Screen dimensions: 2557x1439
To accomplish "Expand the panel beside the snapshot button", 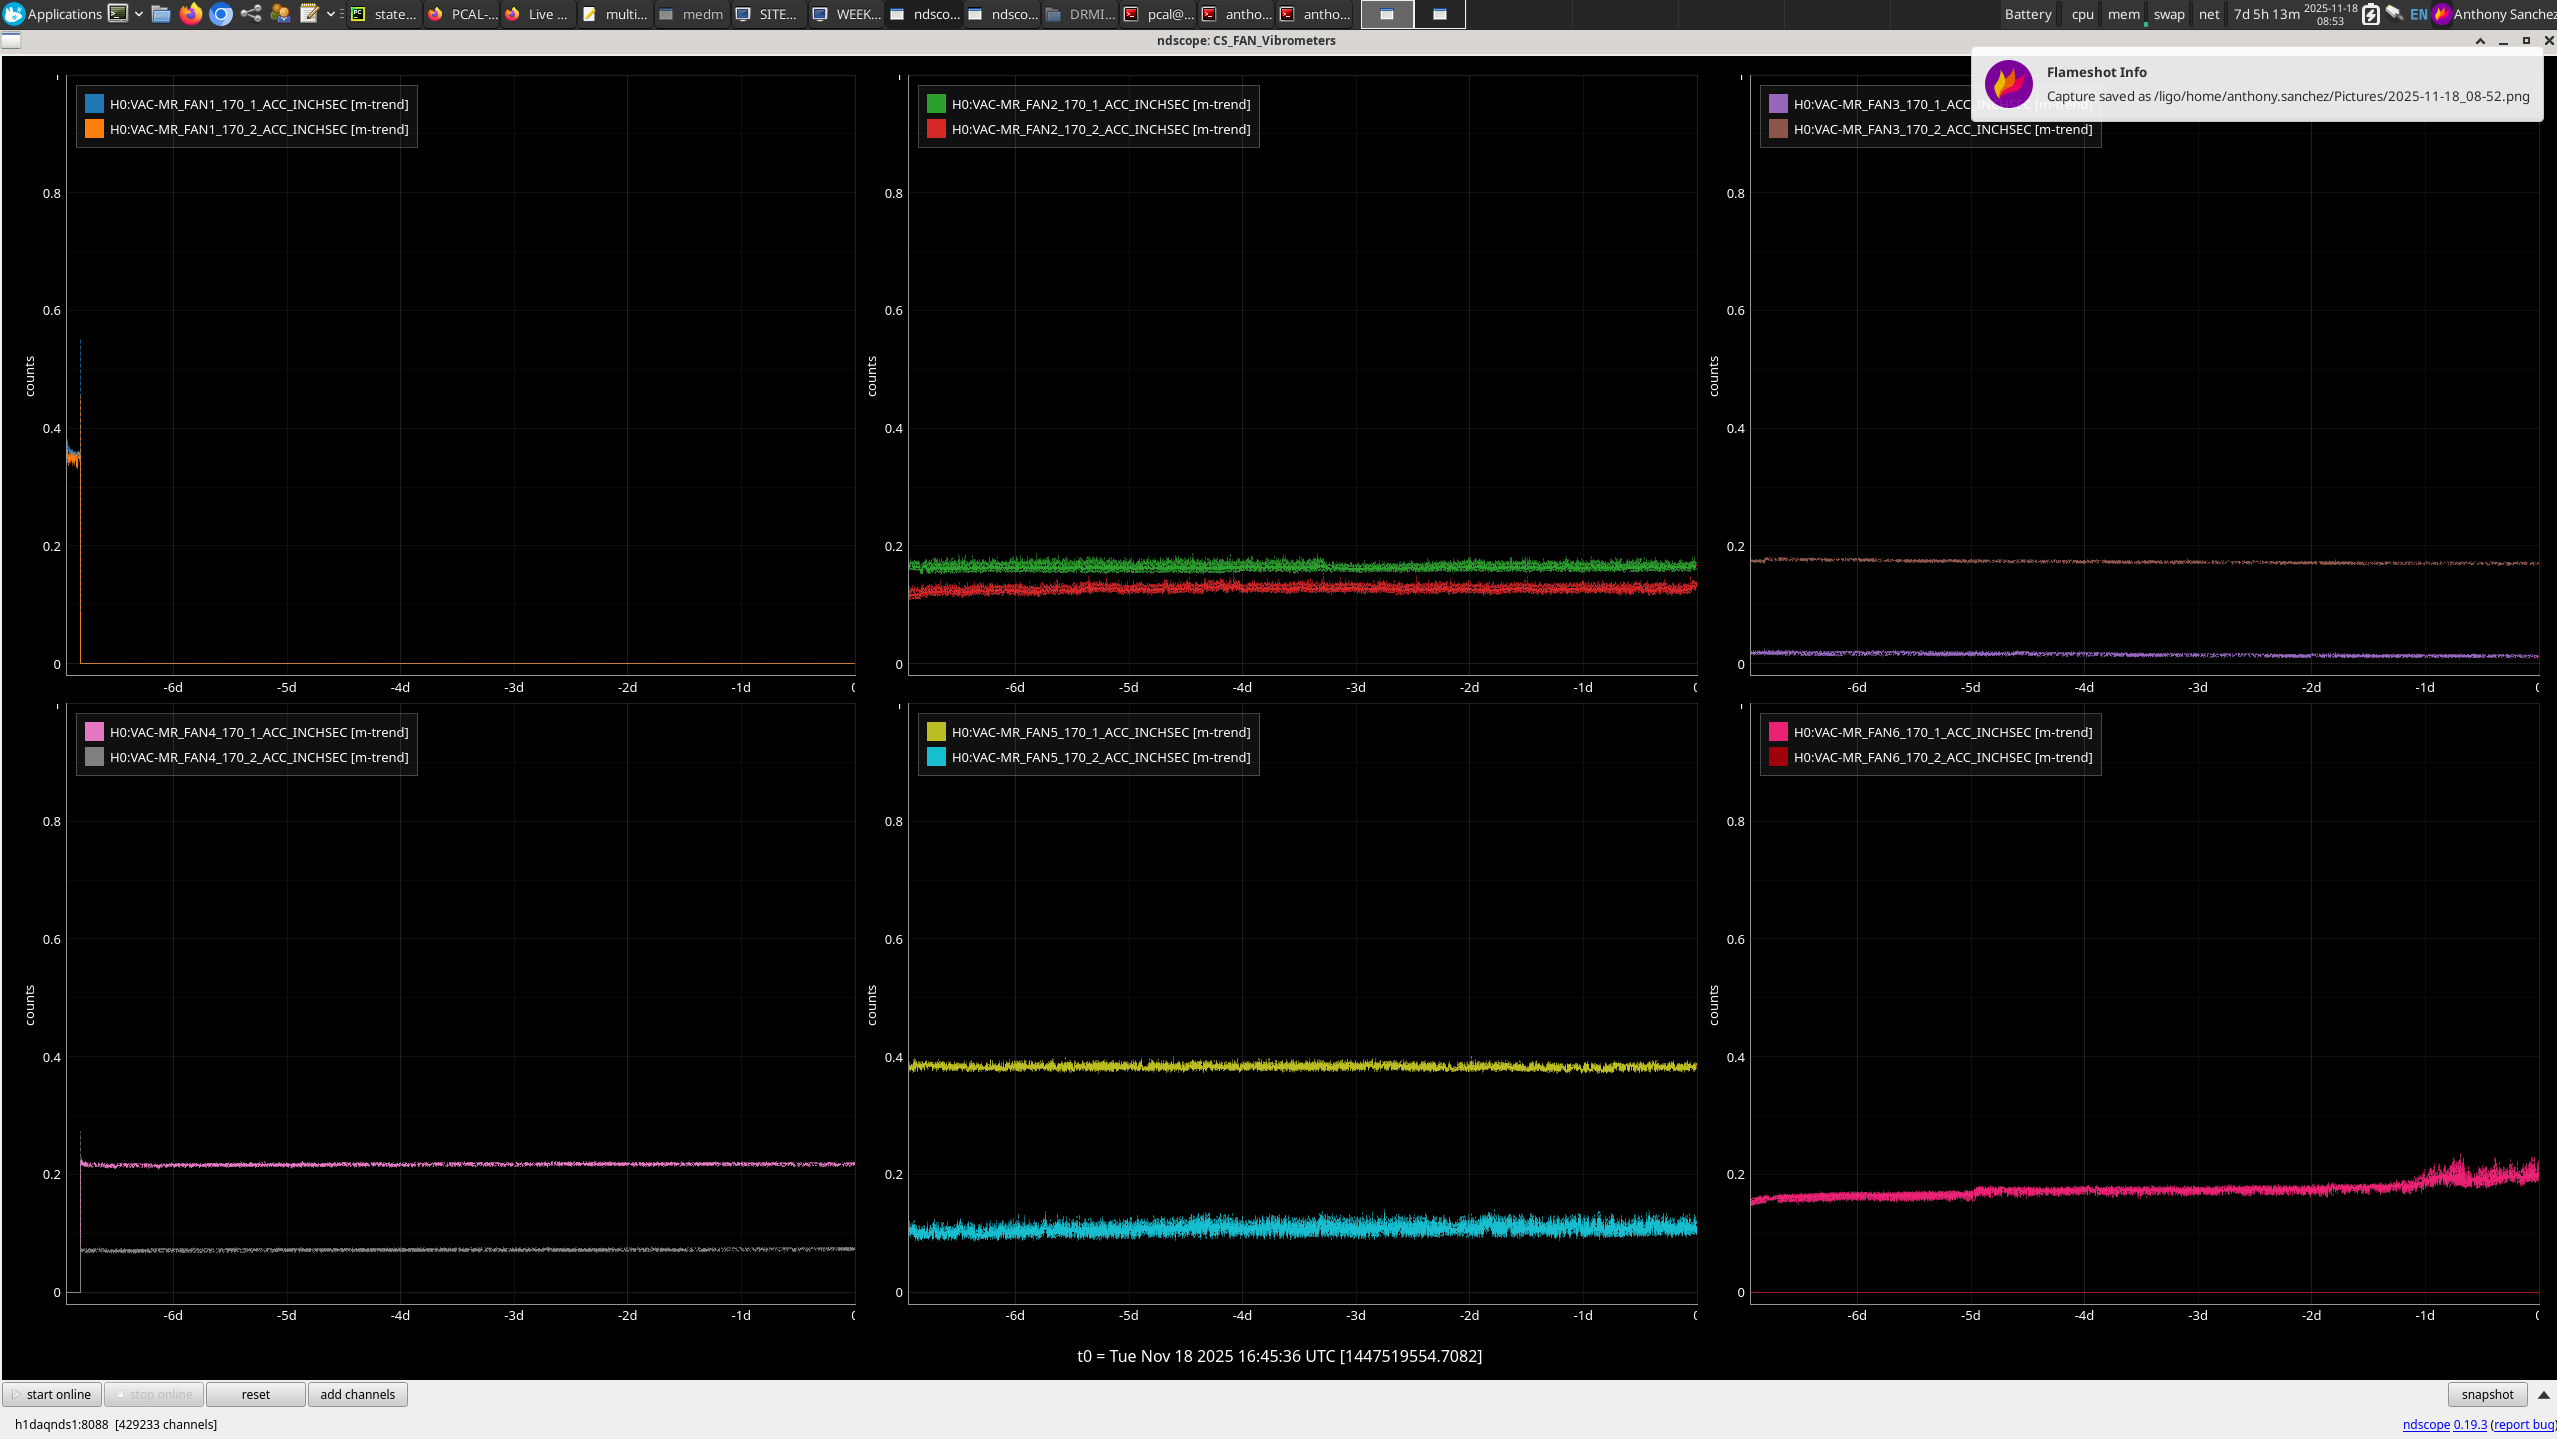I will coord(2543,1395).
